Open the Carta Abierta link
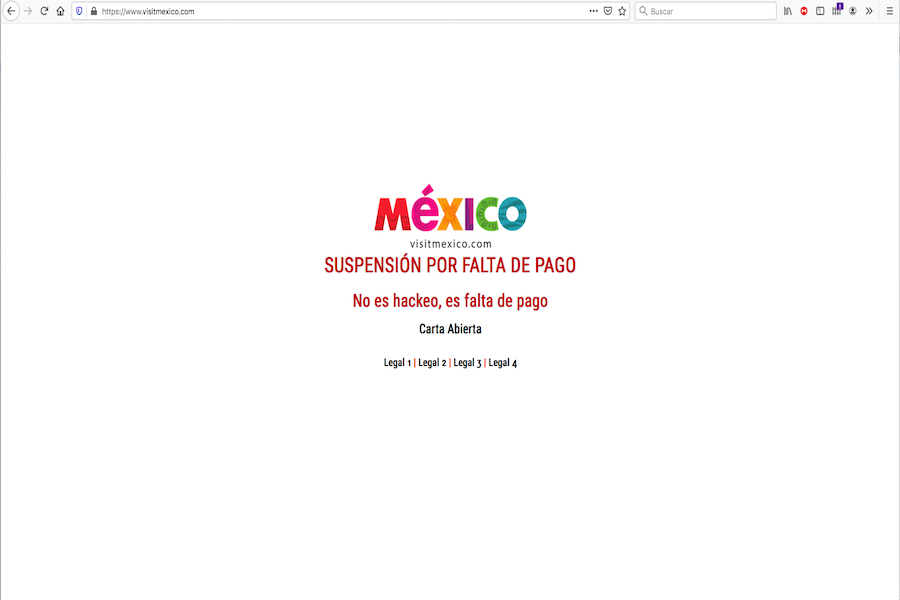Screen dimensions: 900x600 450,329
